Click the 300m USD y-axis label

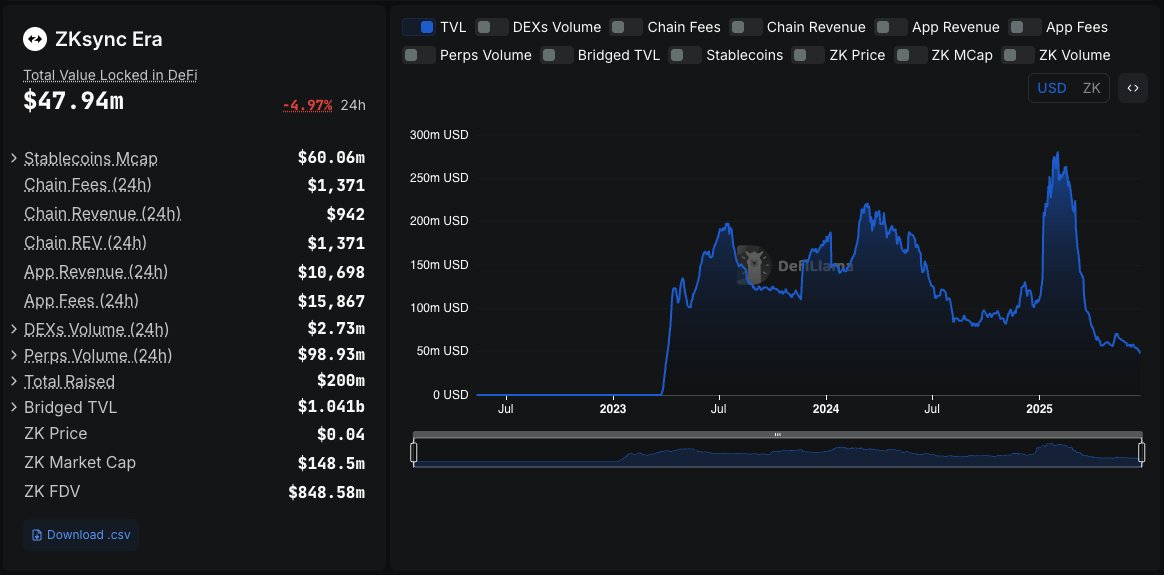(439, 135)
